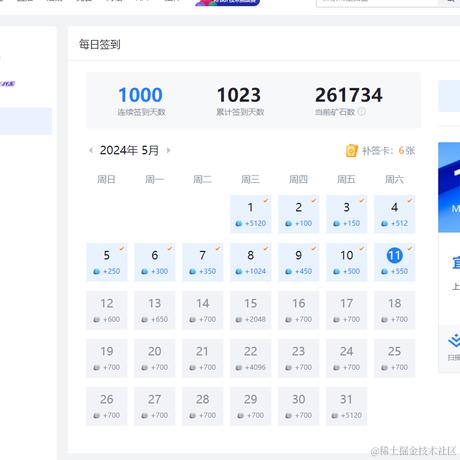Select May 8 cell with +1024
460x460 pixels.
[x=251, y=262]
